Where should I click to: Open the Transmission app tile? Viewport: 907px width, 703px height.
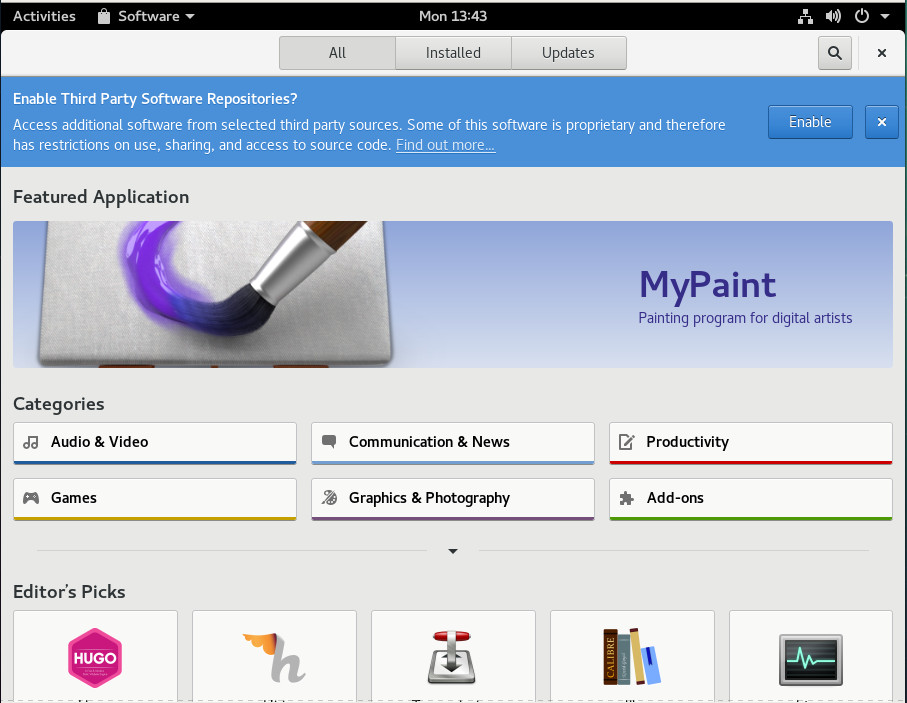452,656
